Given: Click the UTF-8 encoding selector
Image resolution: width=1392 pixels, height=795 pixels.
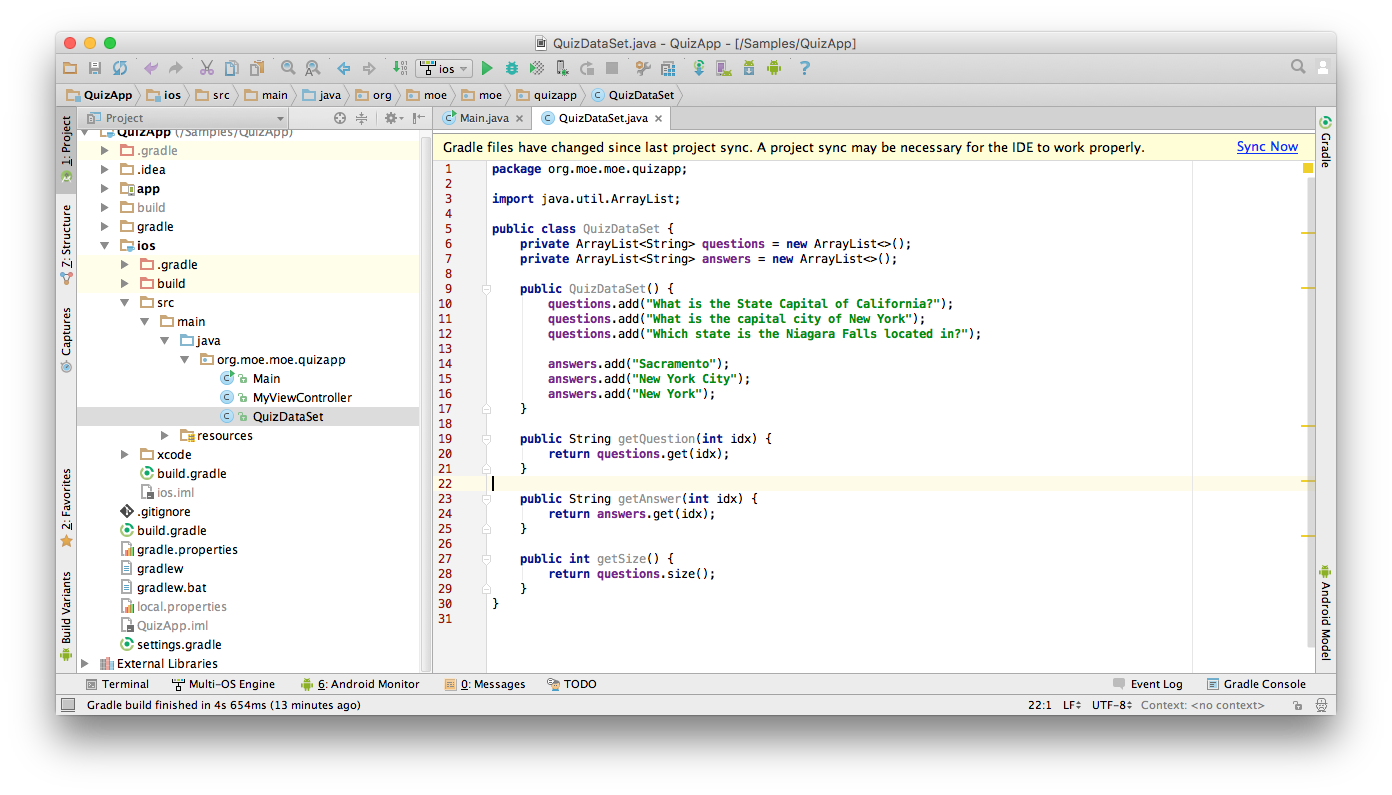Looking at the screenshot, I should pyautogui.click(x=1111, y=705).
